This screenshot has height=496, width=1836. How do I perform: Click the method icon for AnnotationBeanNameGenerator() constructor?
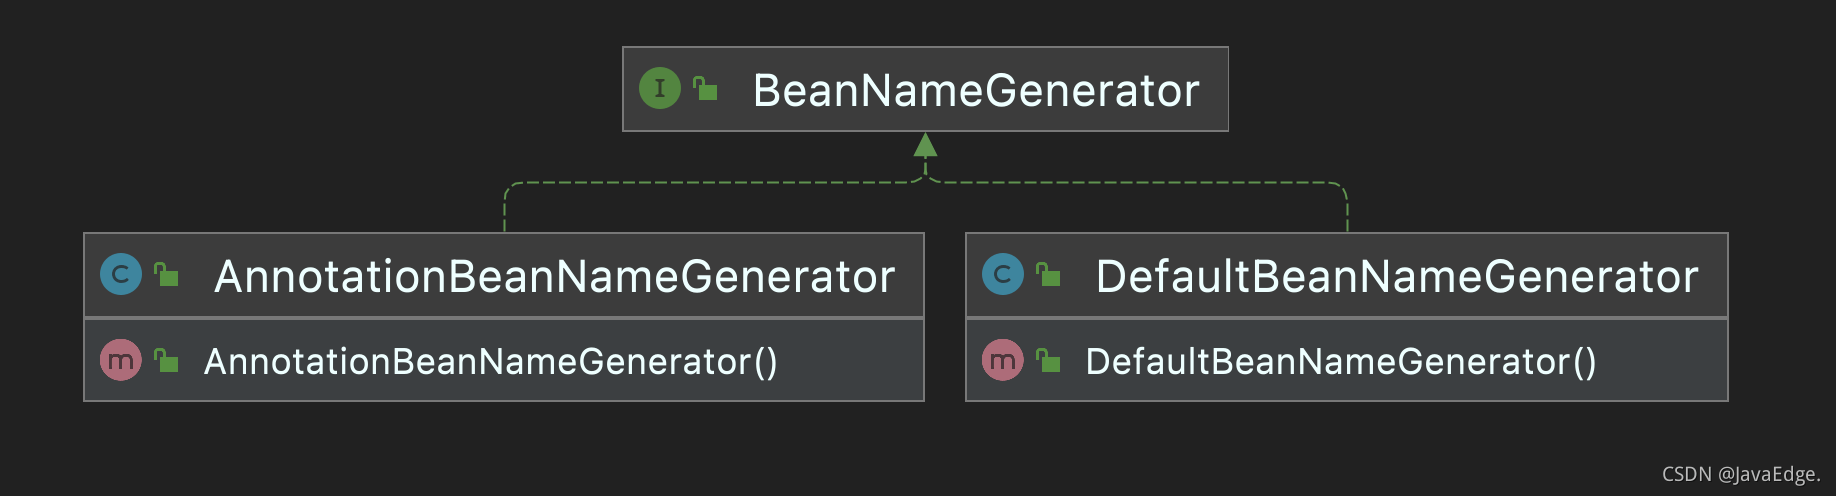pyautogui.click(x=121, y=360)
